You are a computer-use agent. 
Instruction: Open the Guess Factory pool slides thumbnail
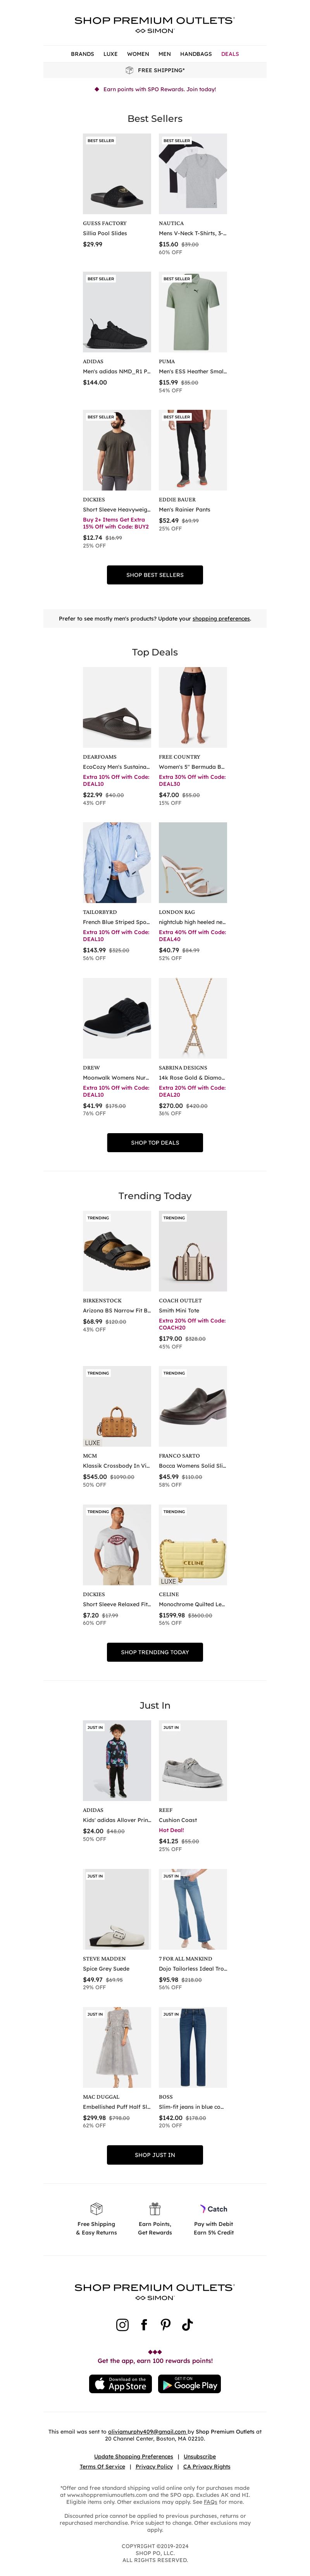point(117,174)
